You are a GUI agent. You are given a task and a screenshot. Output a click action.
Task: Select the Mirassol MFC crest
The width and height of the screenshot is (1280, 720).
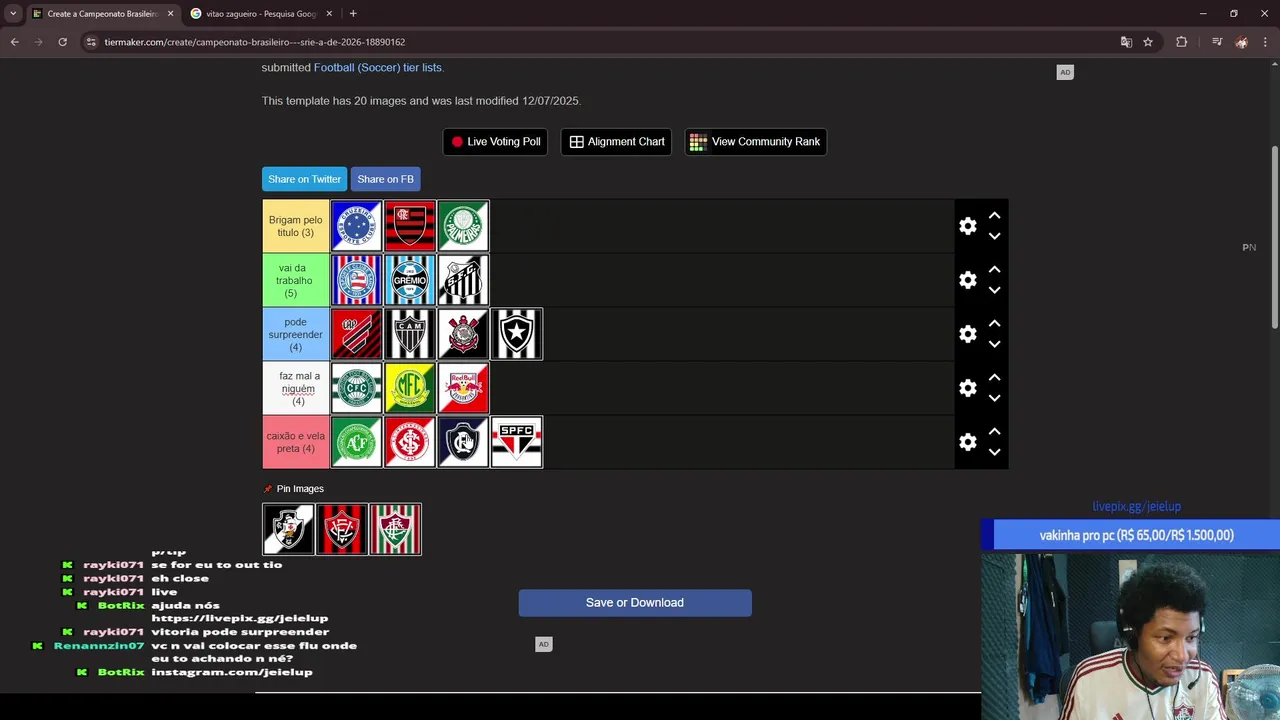(x=410, y=388)
